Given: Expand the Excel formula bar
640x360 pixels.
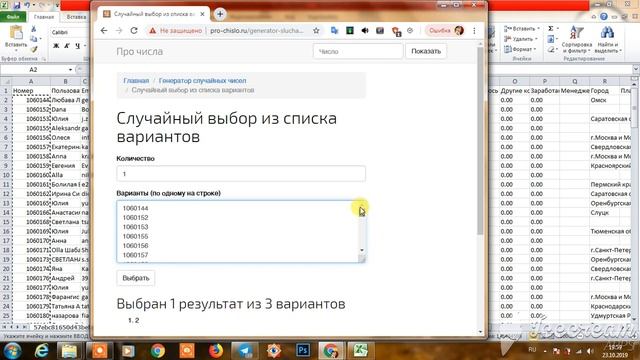Looking at the screenshot, I should 636,70.
